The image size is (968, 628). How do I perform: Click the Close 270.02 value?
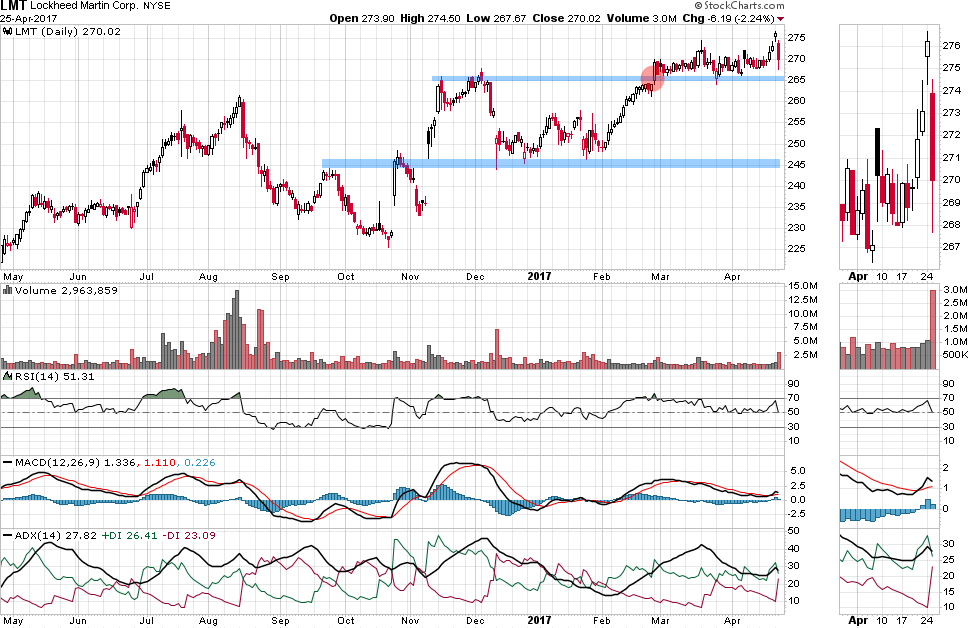(x=566, y=19)
